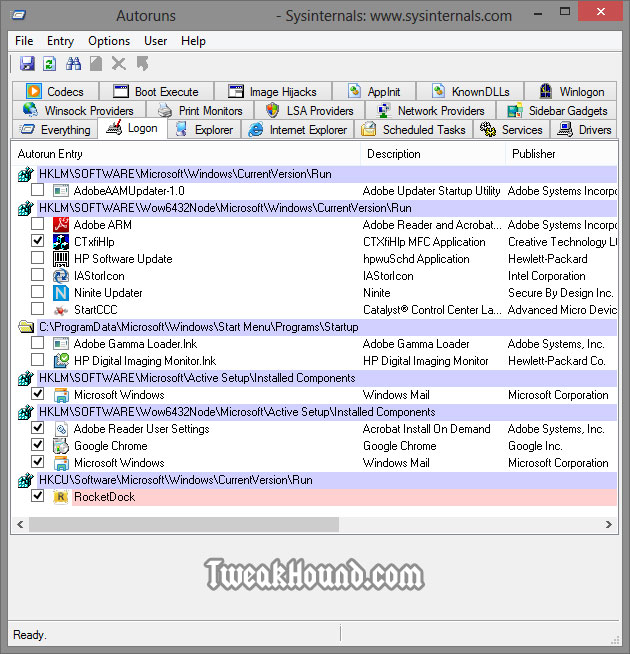Click the Autoruns title bar app icon
The image size is (630, 654).
coord(19,15)
